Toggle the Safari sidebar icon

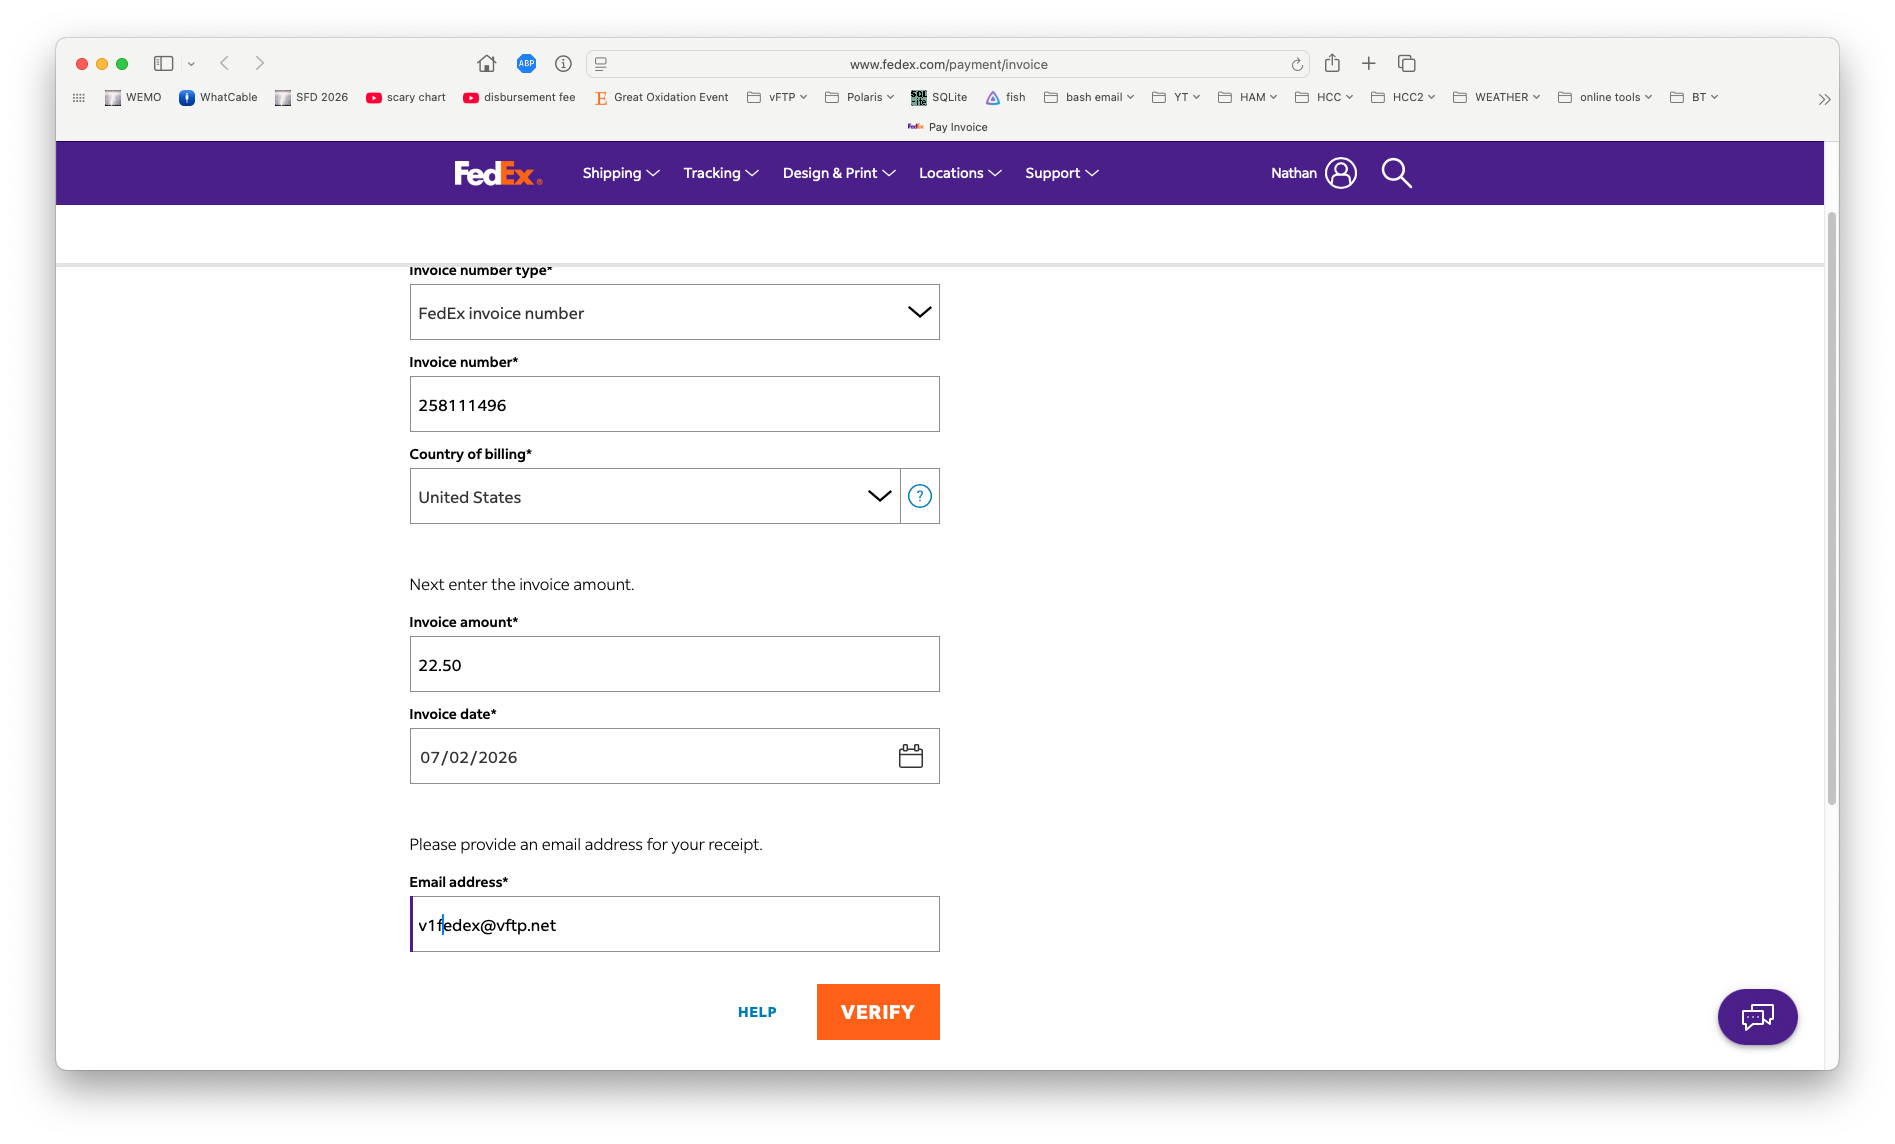(163, 63)
